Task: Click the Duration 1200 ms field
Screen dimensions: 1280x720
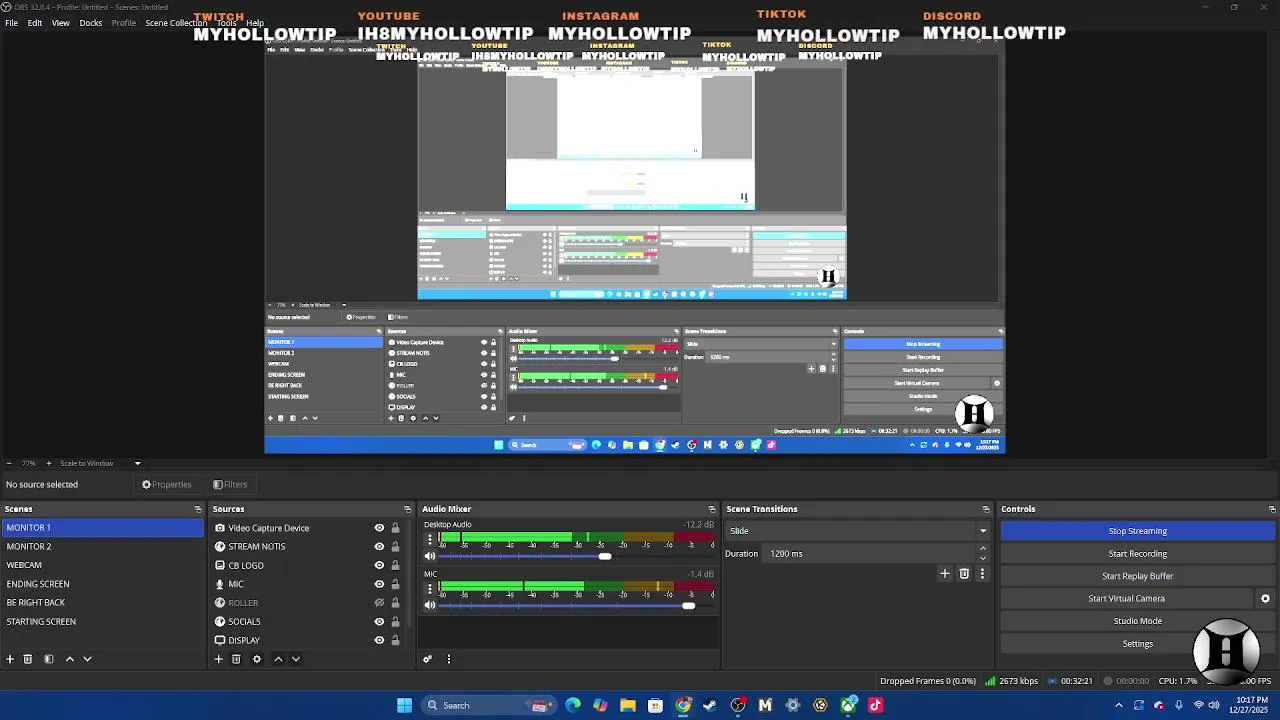Action: pos(870,554)
